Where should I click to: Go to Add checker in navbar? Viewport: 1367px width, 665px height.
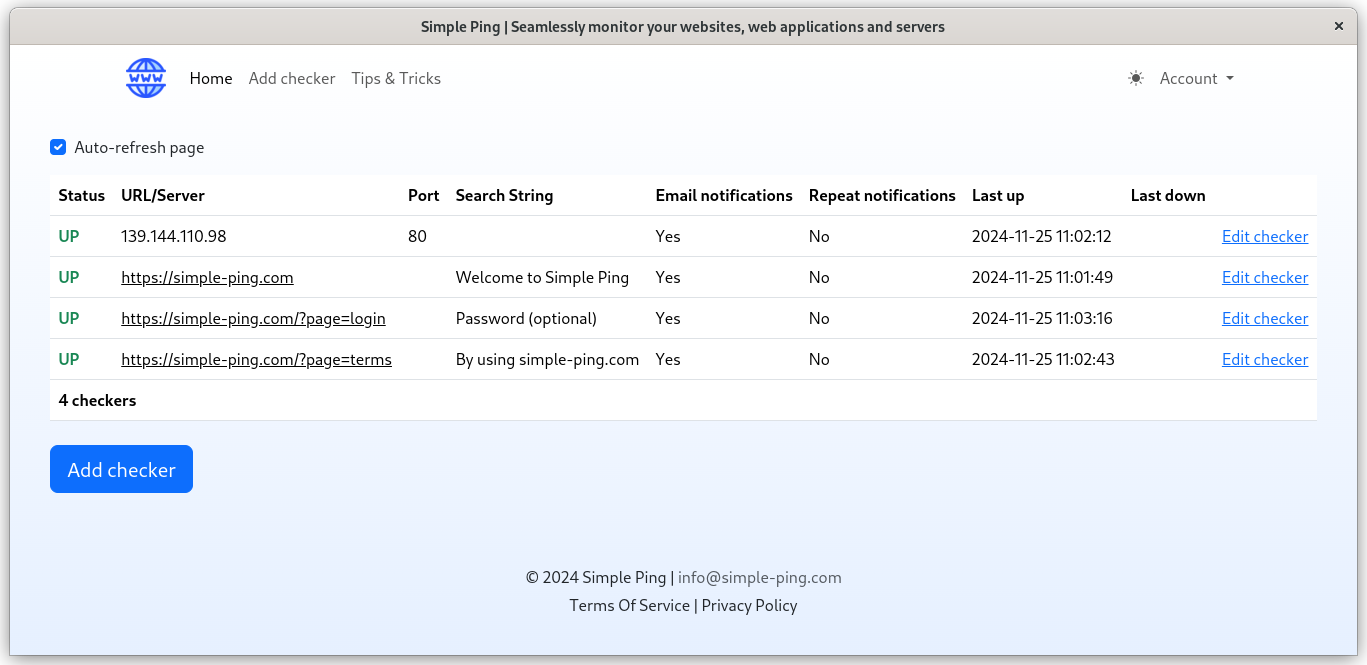[x=292, y=78]
